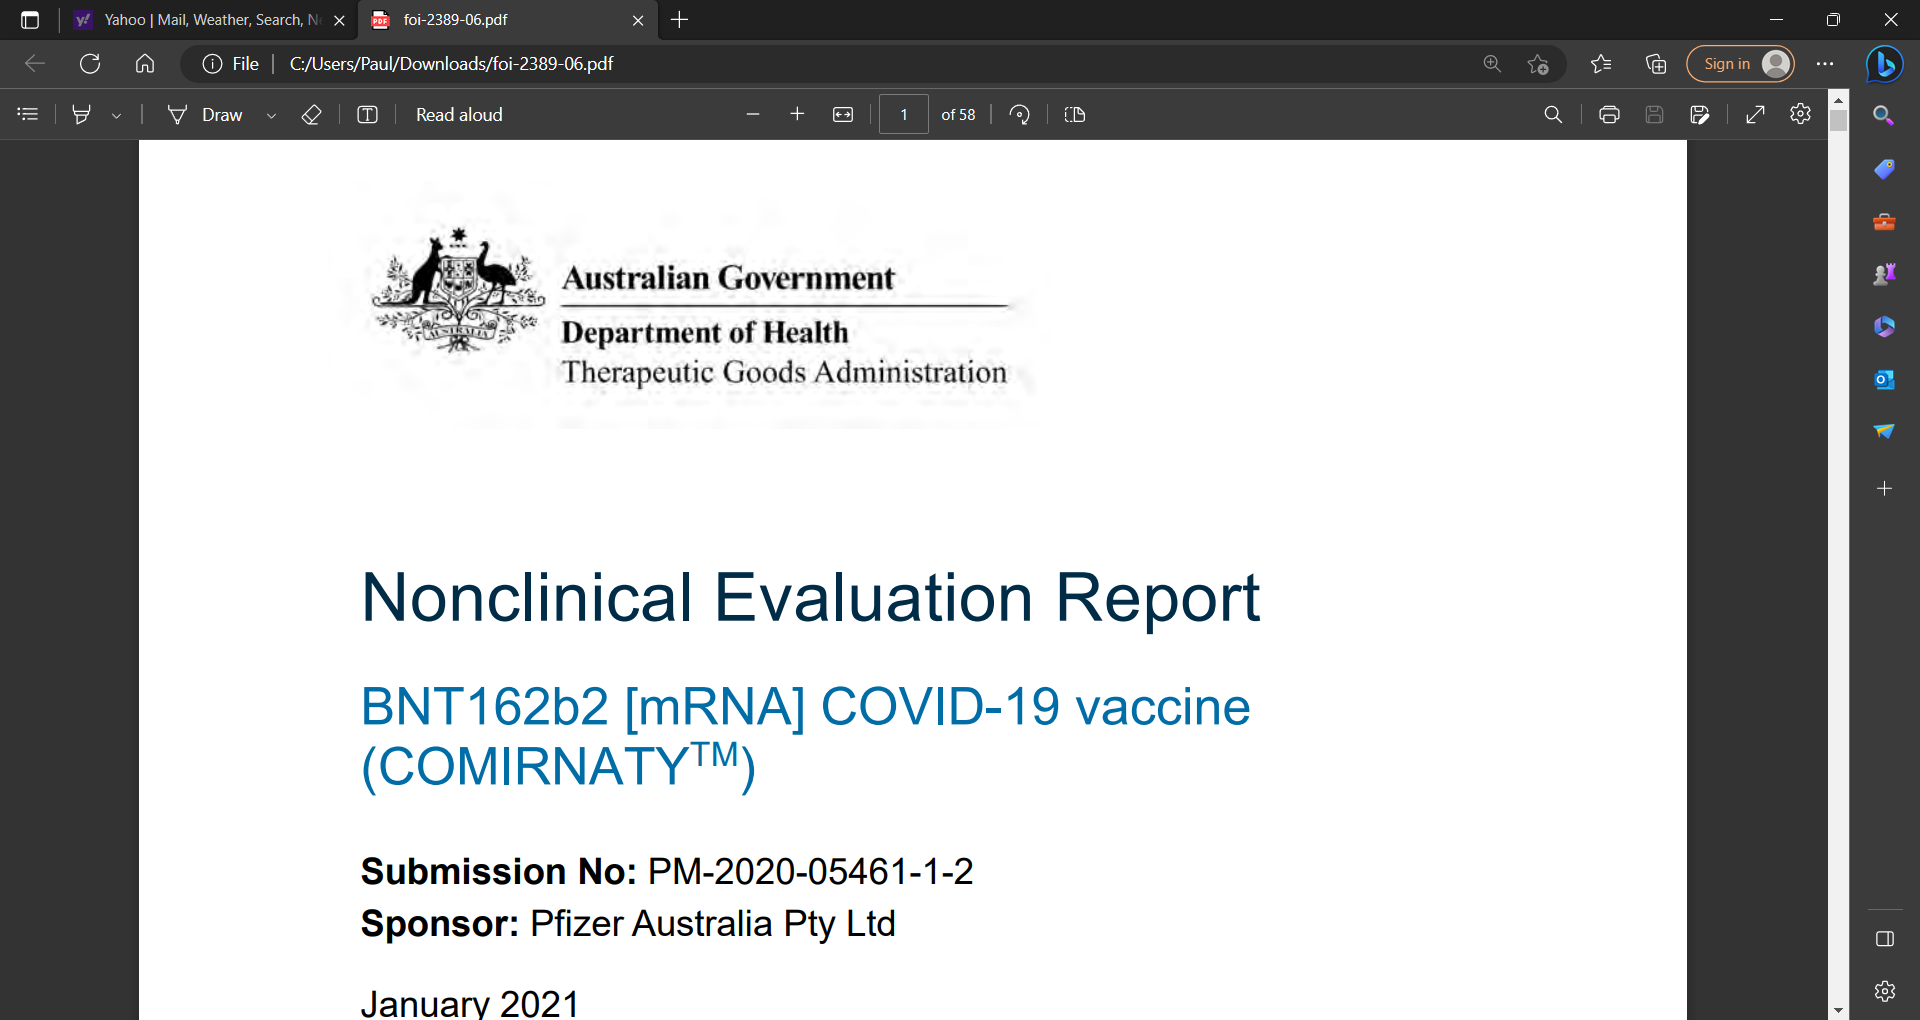
Task: Click the January 2021 date text
Action: pos(470,1003)
